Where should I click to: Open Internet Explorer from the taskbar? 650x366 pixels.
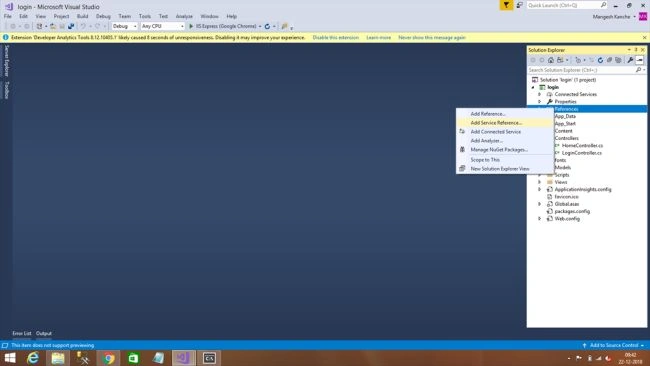[33, 358]
